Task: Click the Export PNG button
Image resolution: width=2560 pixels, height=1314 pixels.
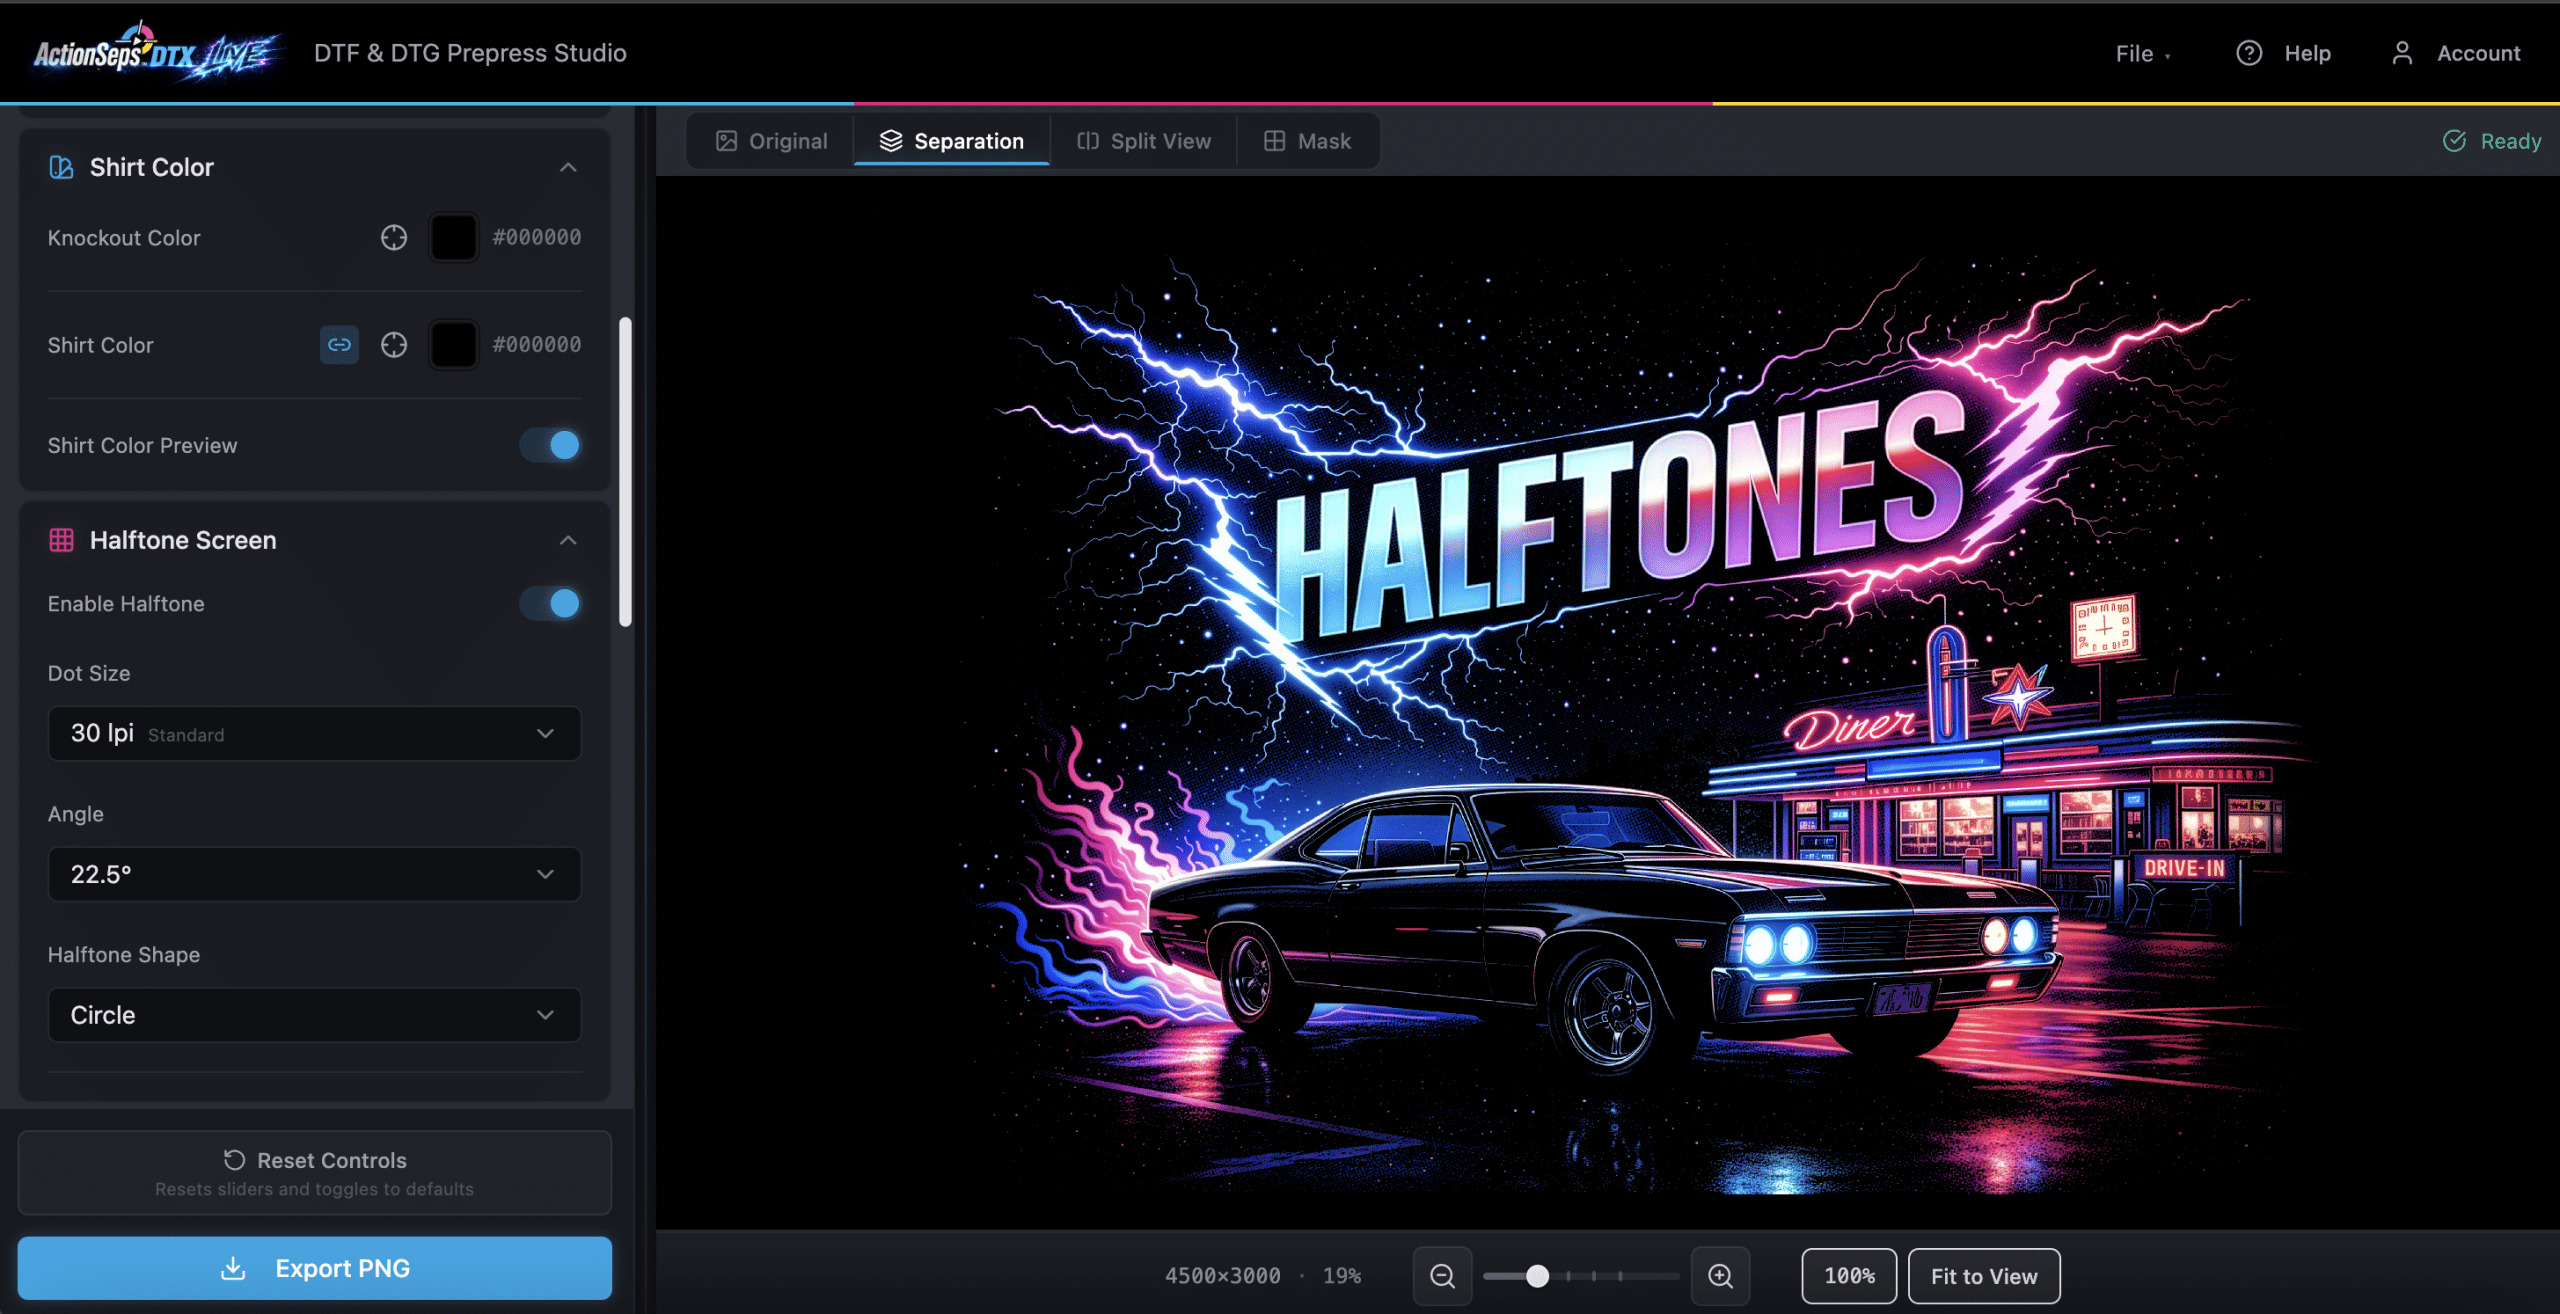Action: [x=314, y=1268]
